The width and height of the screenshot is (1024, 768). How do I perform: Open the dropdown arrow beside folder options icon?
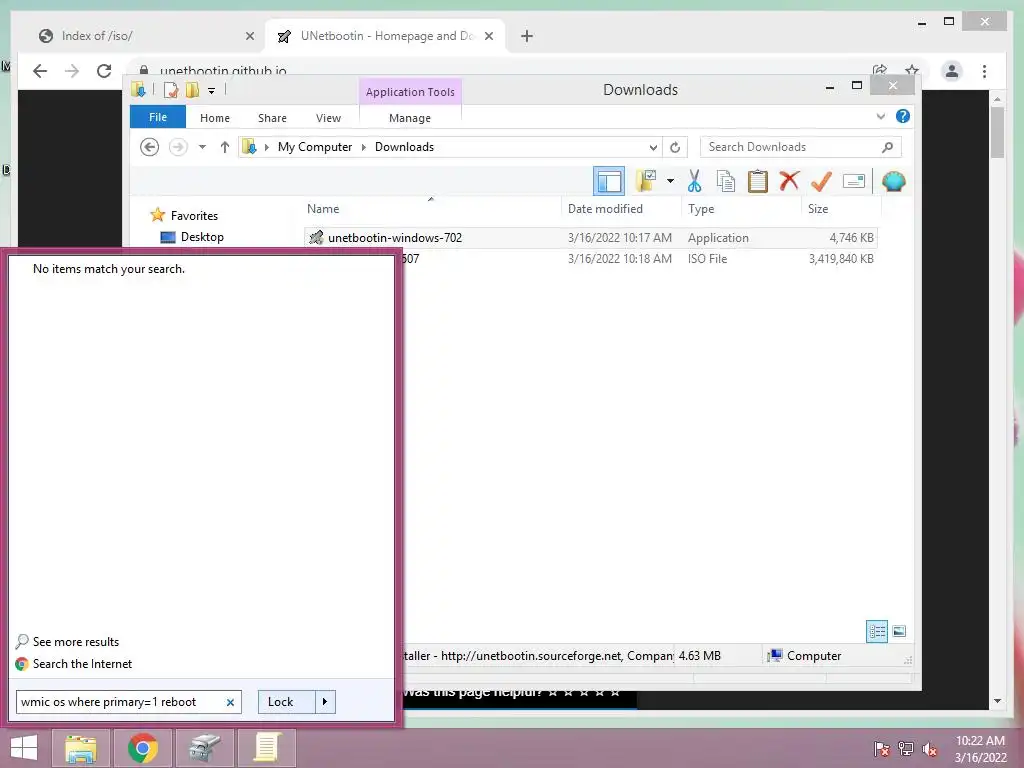pyautogui.click(x=670, y=181)
